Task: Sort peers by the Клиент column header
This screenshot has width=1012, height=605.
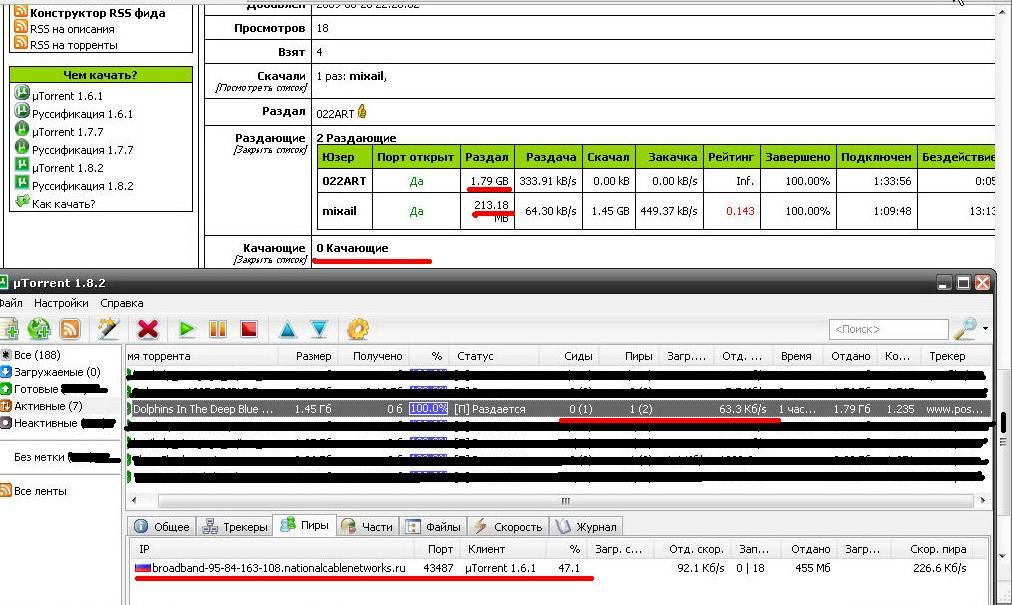Action: [486, 549]
